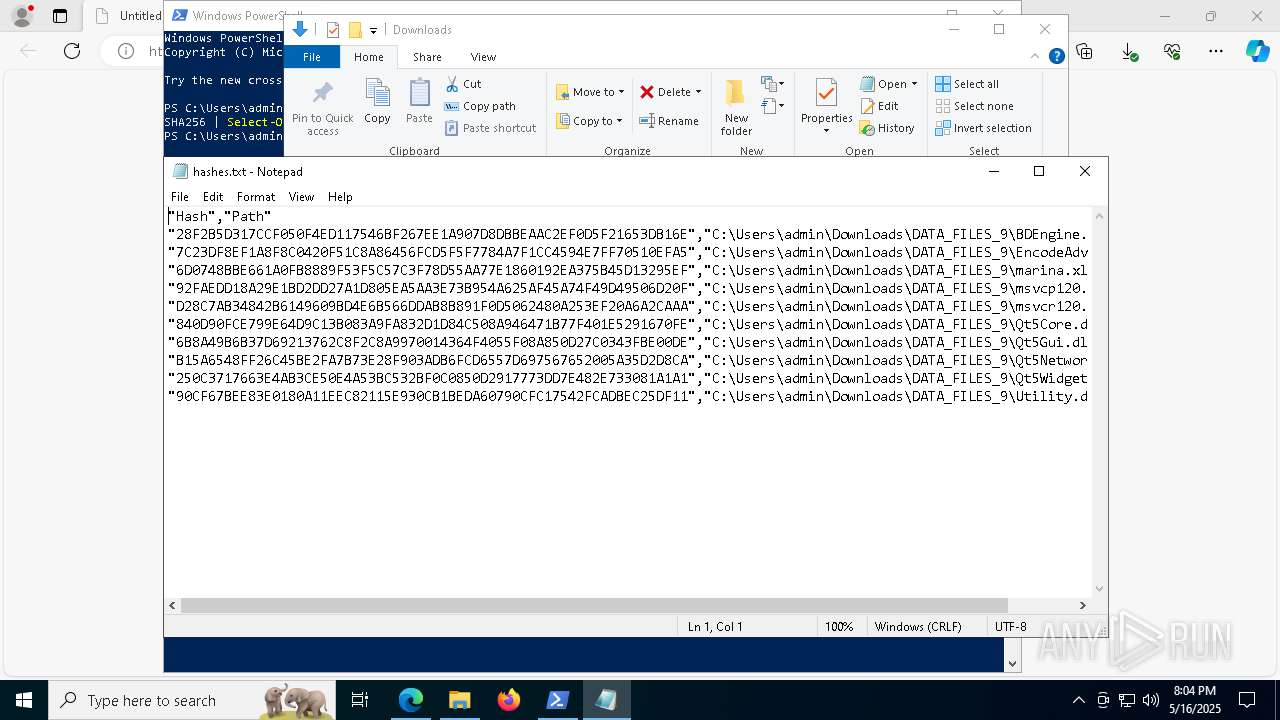Click the Windows Start button
The image size is (1280, 720).
tap(24, 700)
